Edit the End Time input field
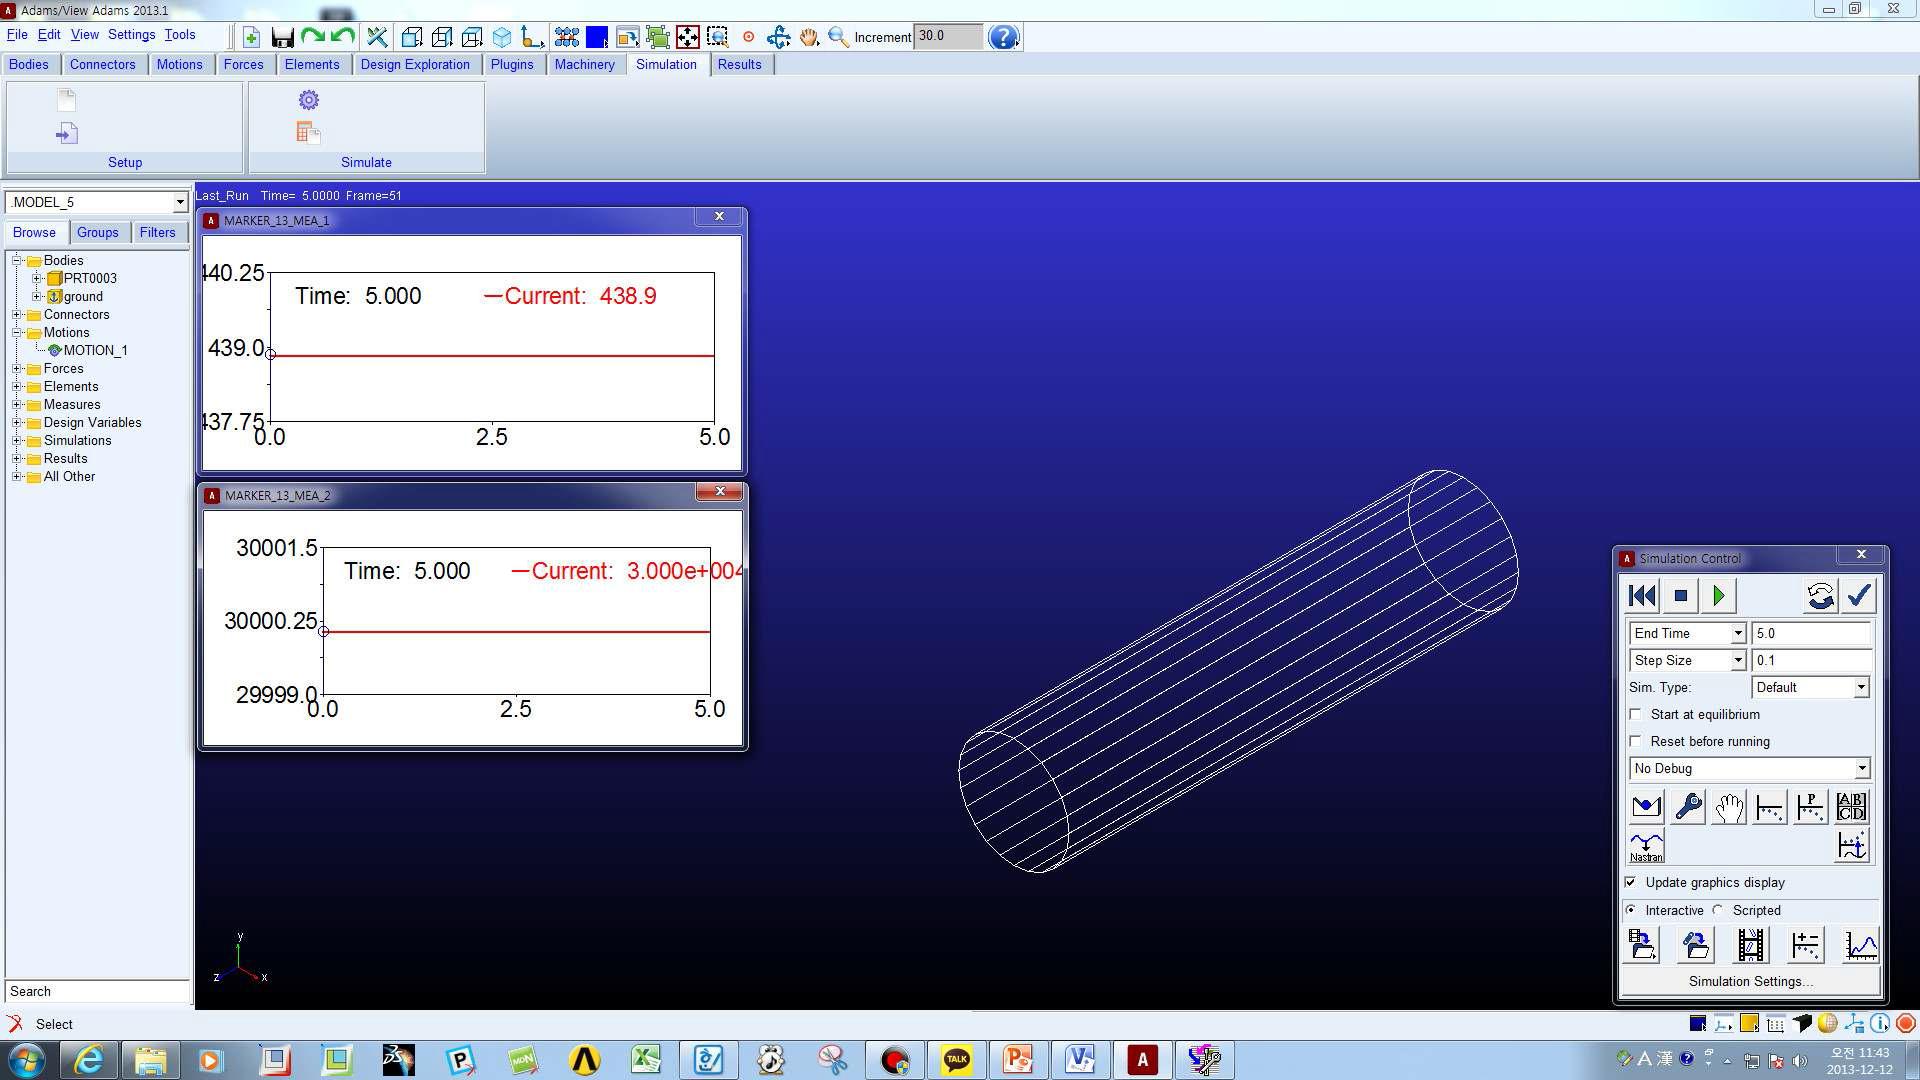This screenshot has width=1920, height=1080. tap(1812, 633)
